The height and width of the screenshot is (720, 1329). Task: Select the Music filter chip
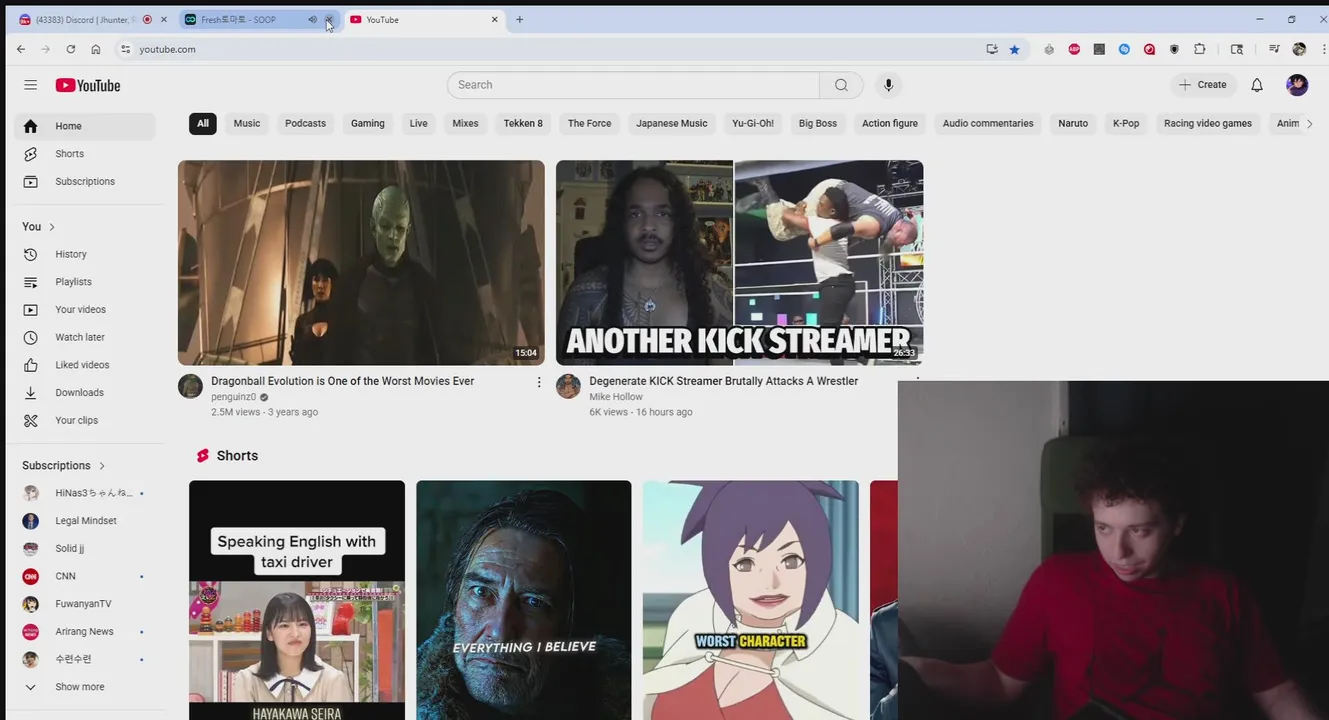point(247,123)
